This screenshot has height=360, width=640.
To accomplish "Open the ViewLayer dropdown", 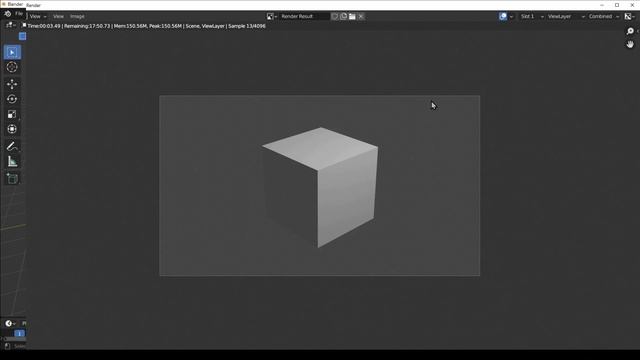I will [x=566, y=16].
